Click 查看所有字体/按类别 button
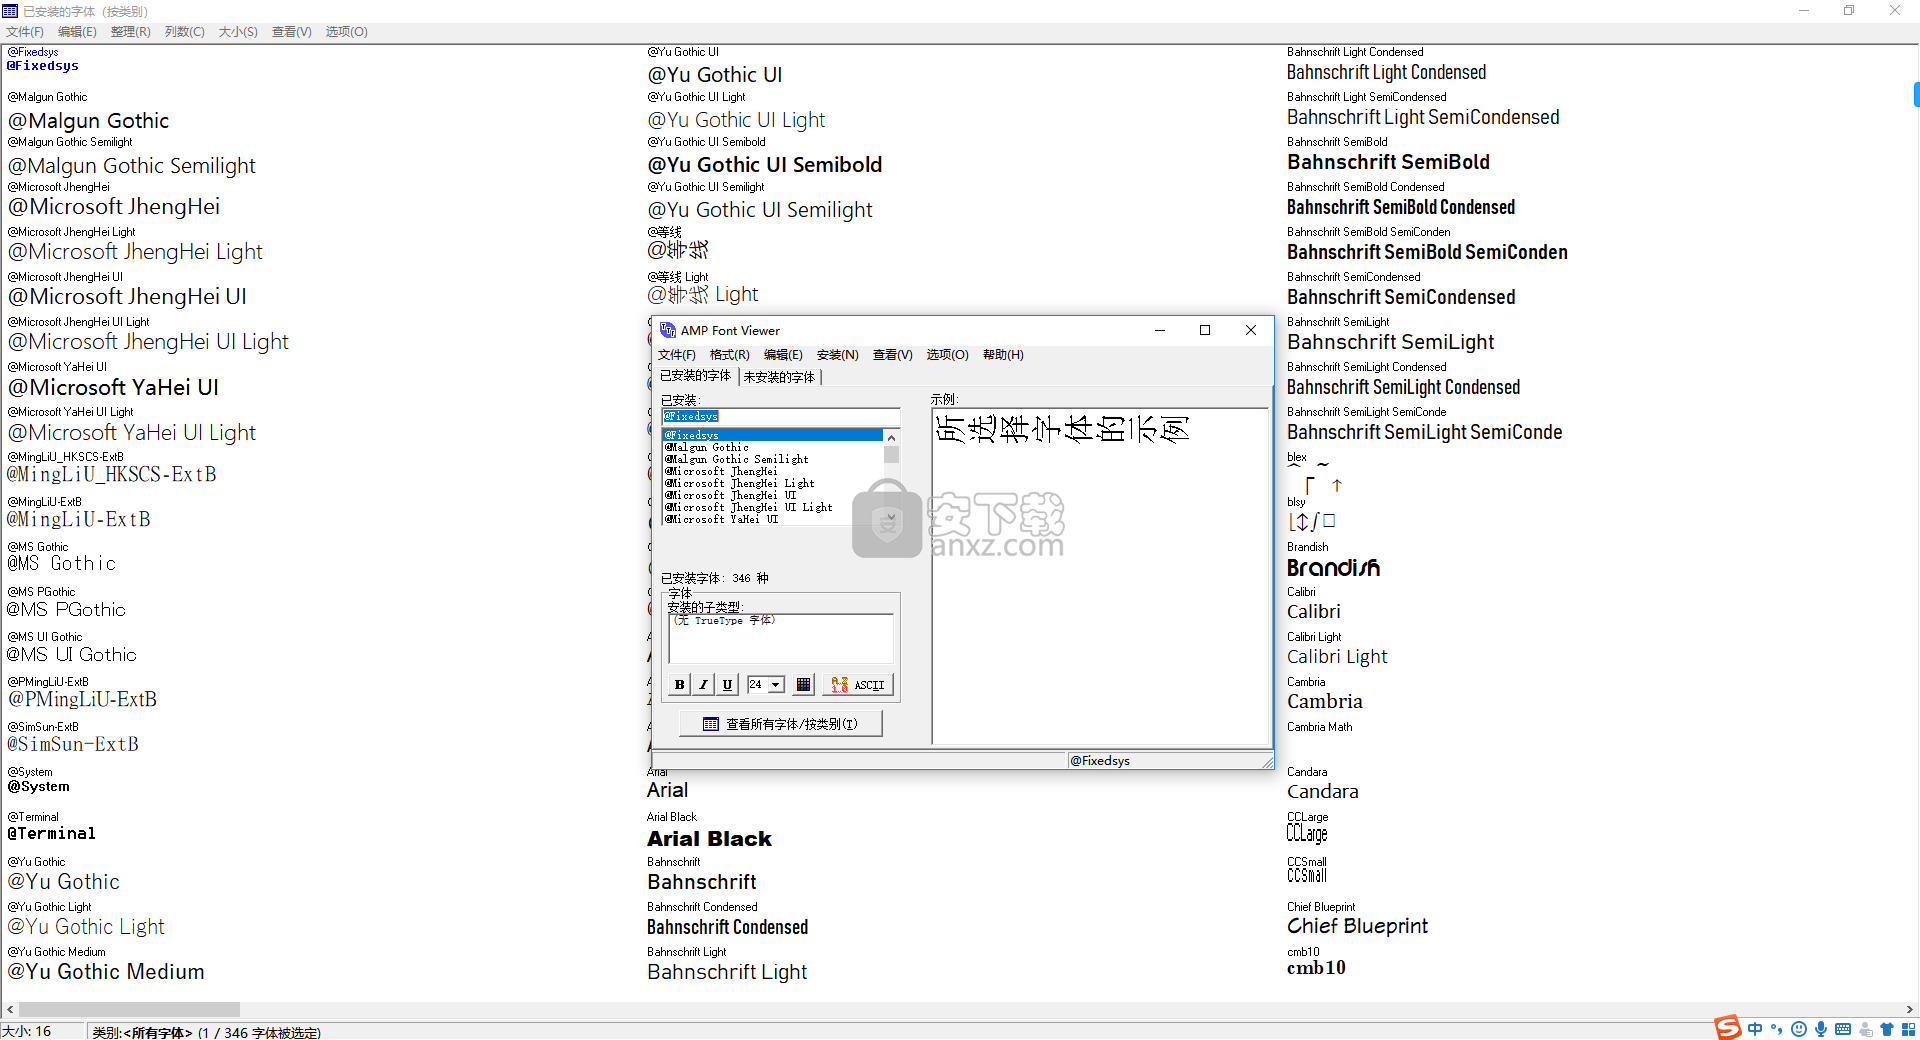 781,724
